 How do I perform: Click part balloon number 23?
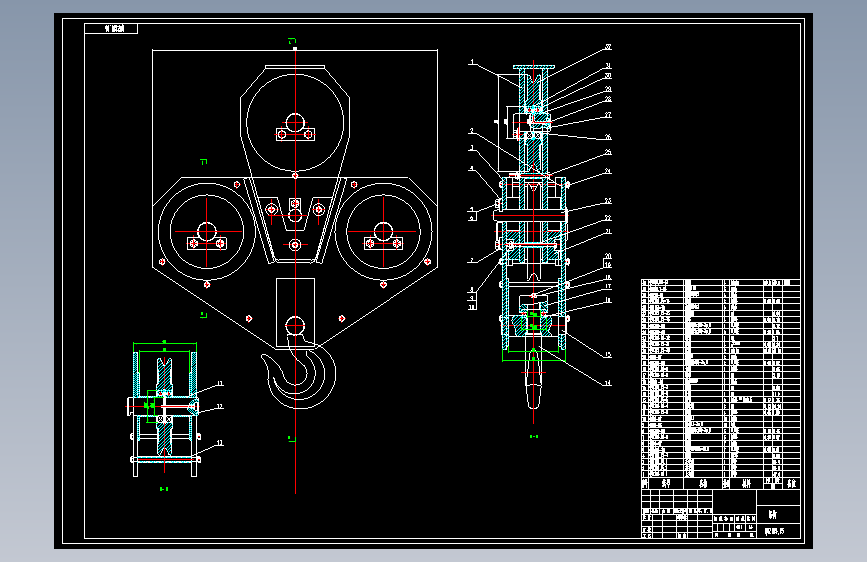608,201
